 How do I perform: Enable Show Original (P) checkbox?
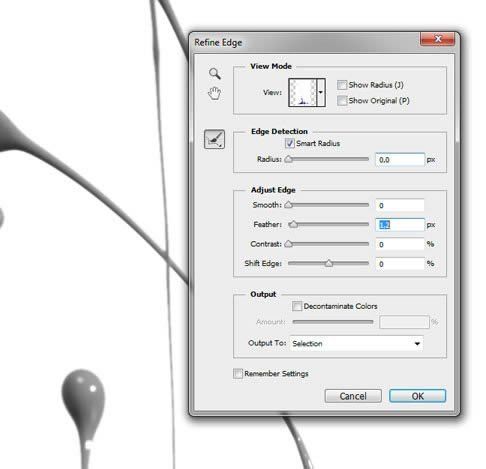point(342,100)
